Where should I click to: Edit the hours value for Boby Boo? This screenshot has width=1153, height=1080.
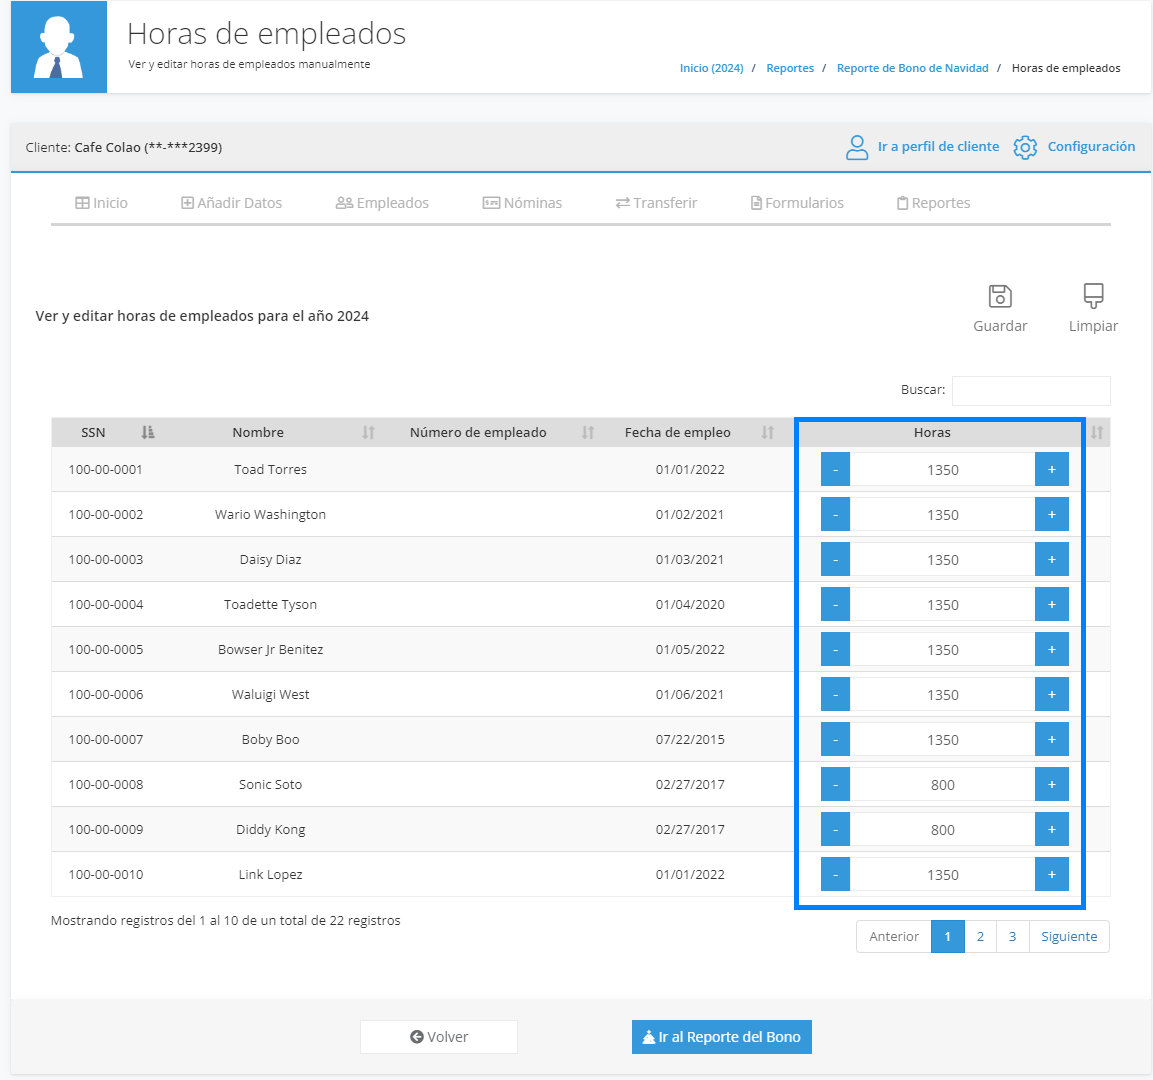pyautogui.click(x=943, y=740)
